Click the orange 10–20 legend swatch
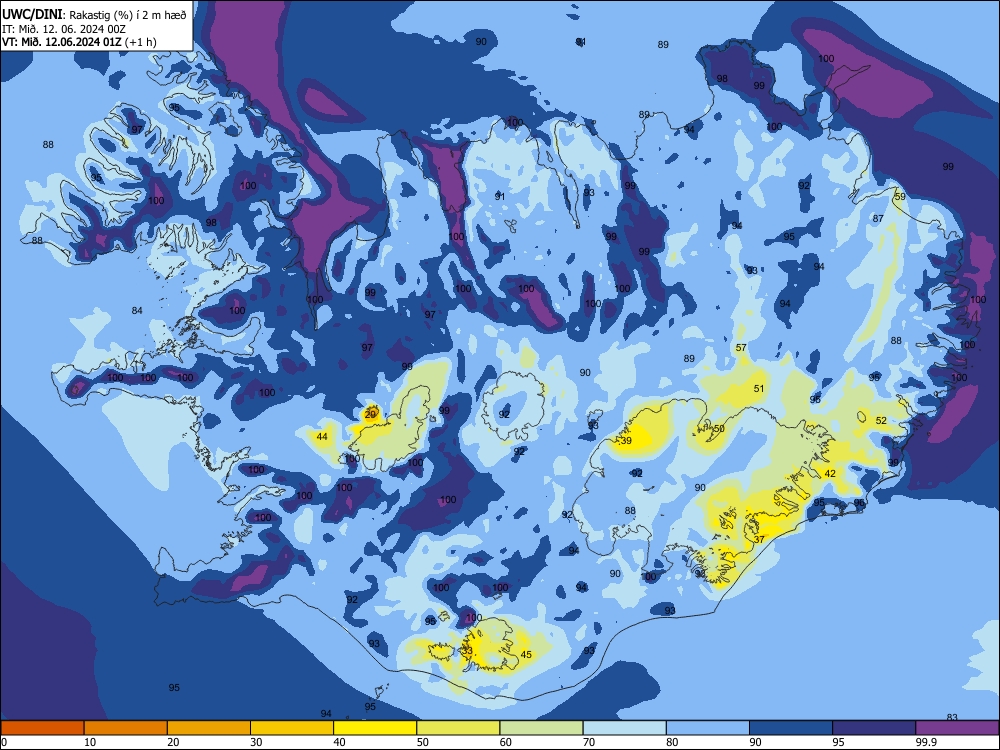 click(126, 728)
